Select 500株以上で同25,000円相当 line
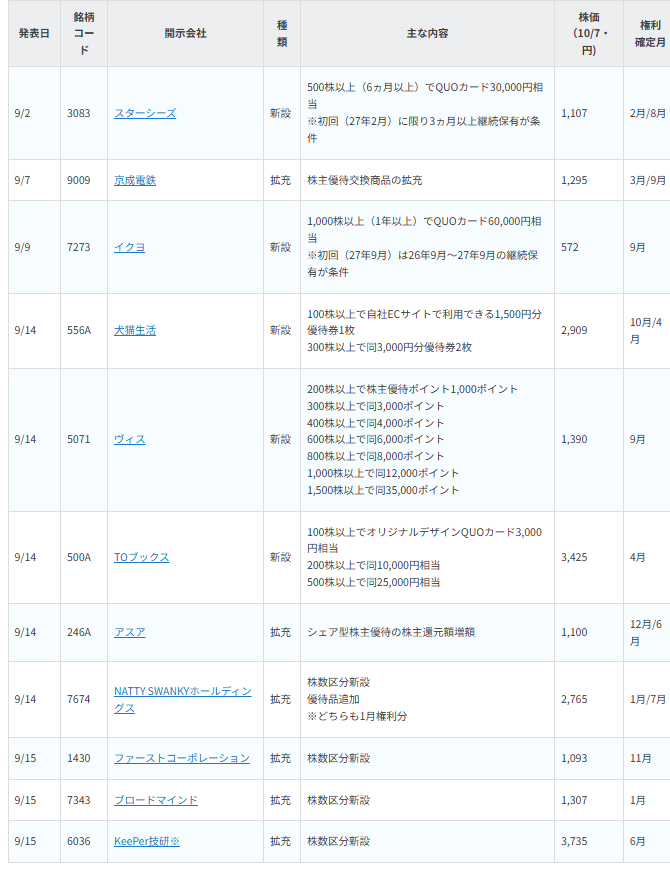670x874 pixels. pos(373,582)
